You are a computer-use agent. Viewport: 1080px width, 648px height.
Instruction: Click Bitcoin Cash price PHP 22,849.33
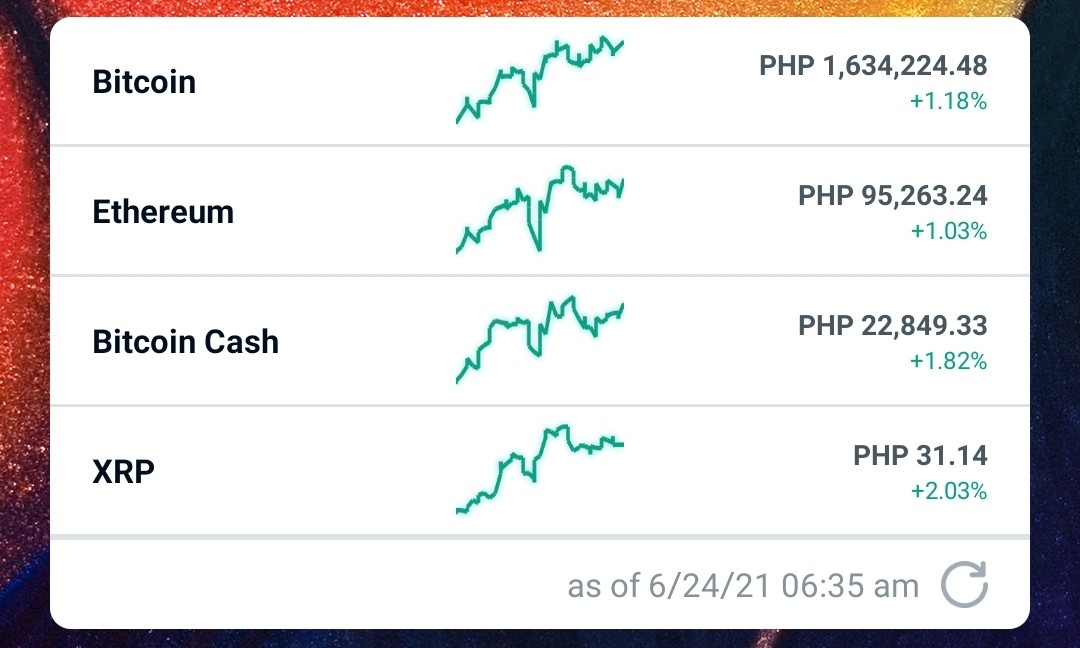pos(892,326)
